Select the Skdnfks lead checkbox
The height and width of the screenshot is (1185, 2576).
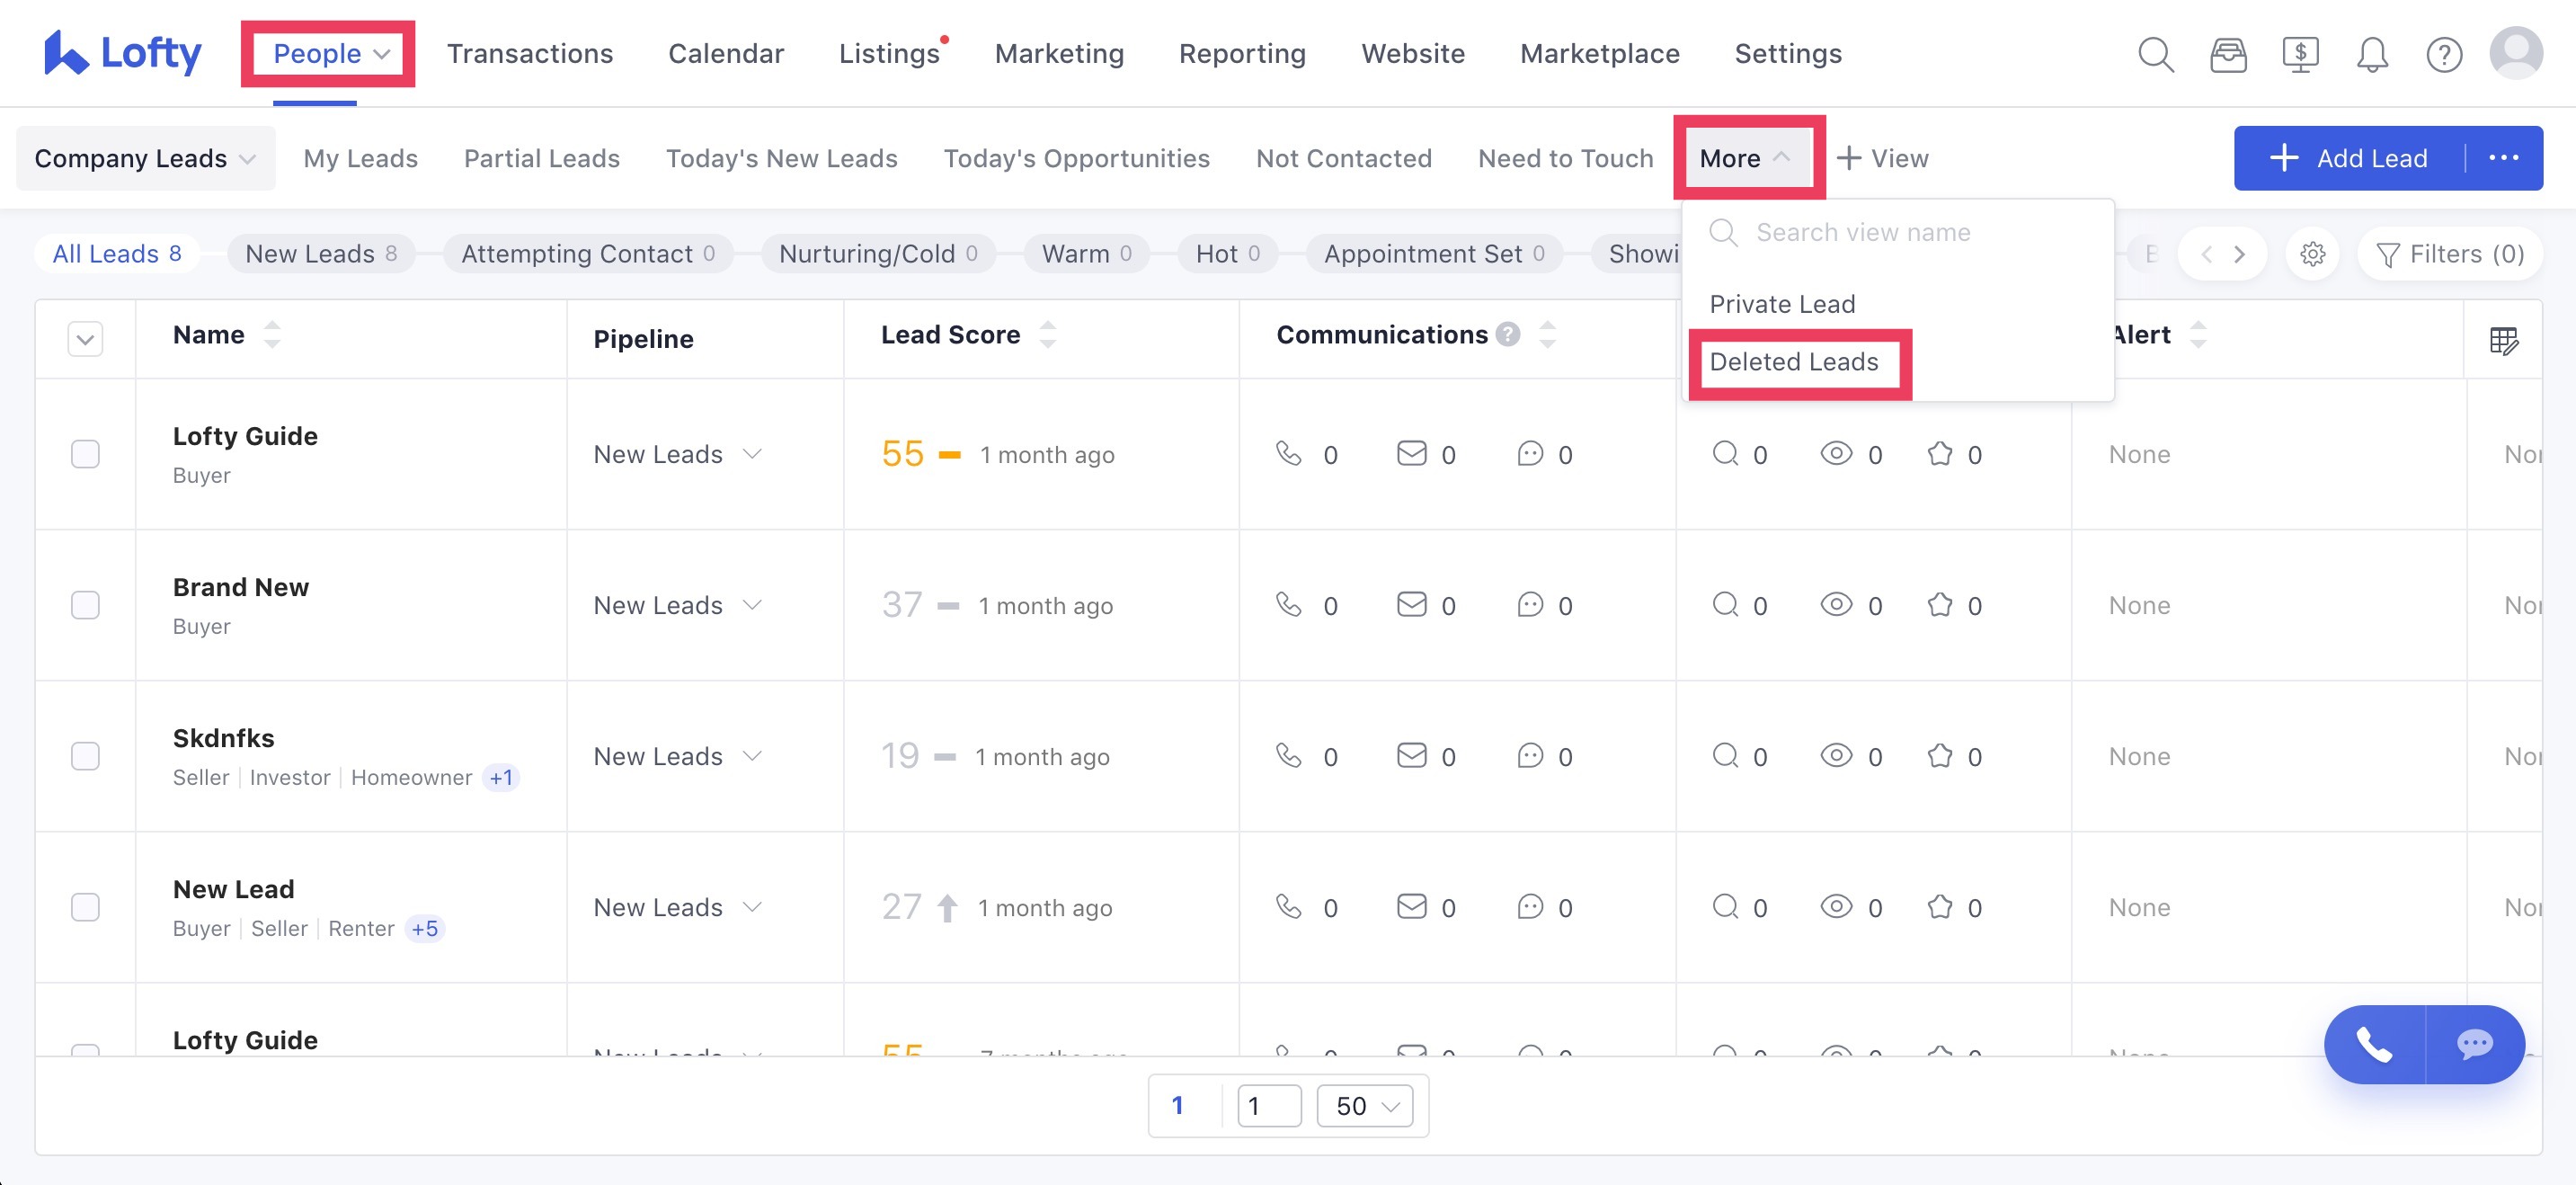(85, 756)
